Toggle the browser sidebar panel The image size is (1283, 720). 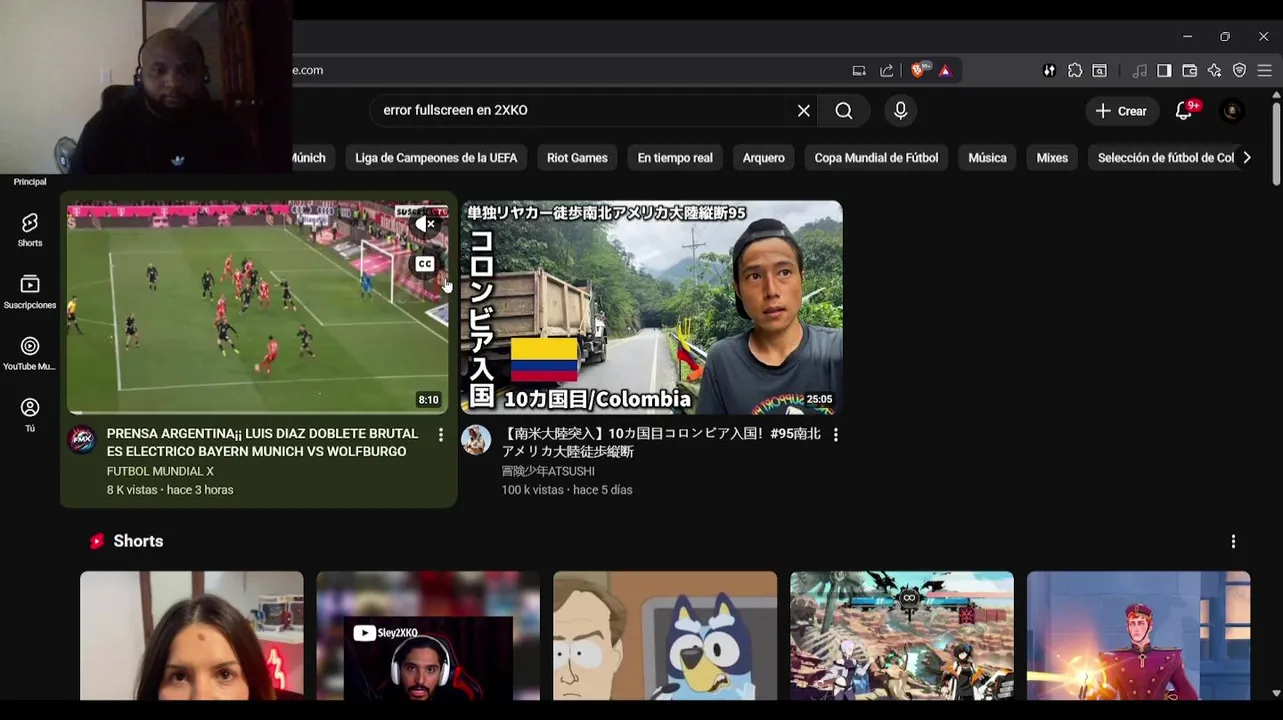tap(1164, 70)
